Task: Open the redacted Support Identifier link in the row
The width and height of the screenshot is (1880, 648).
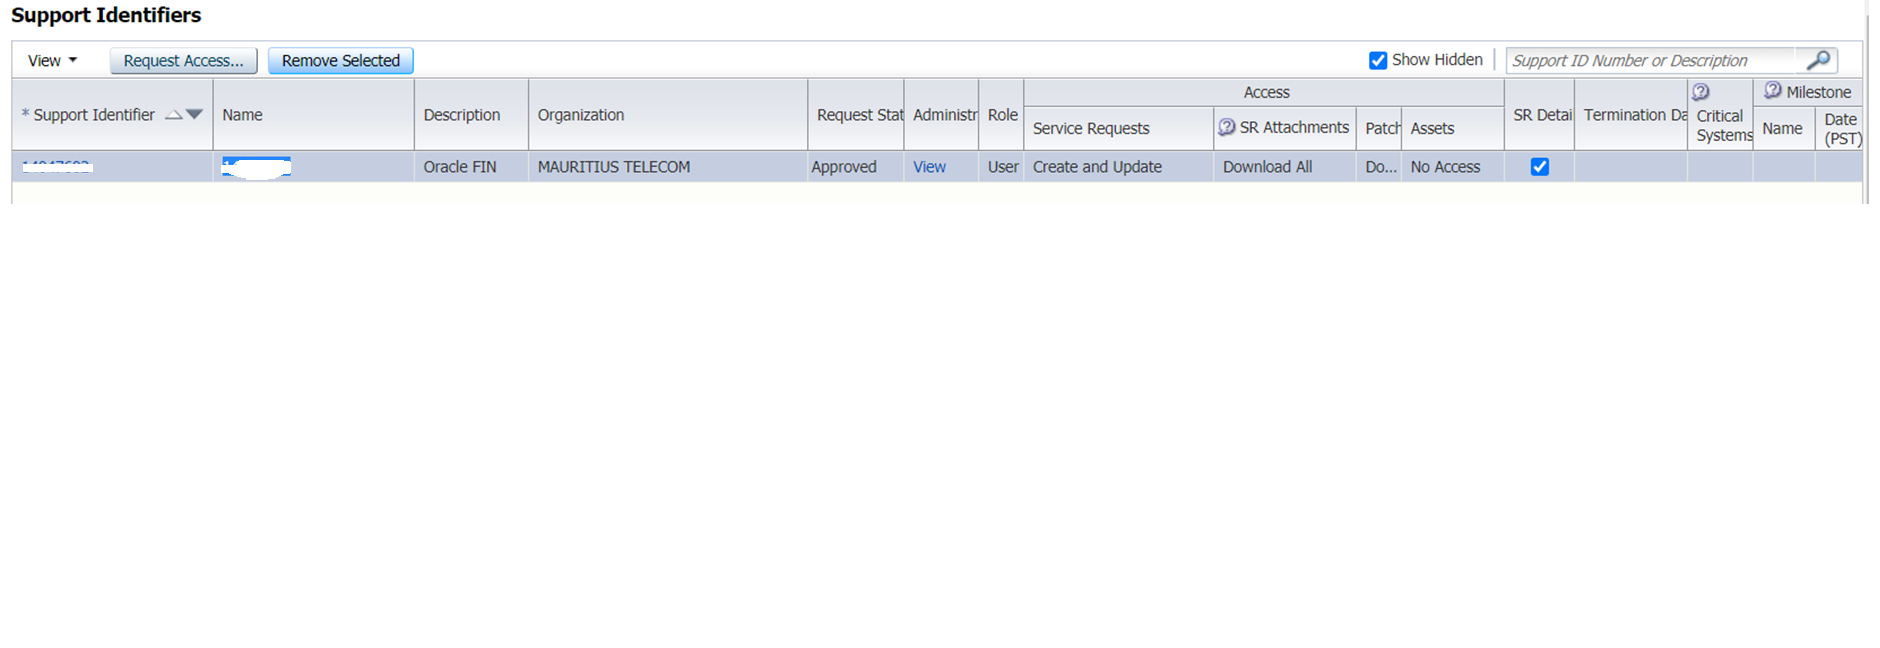Action: (57, 167)
